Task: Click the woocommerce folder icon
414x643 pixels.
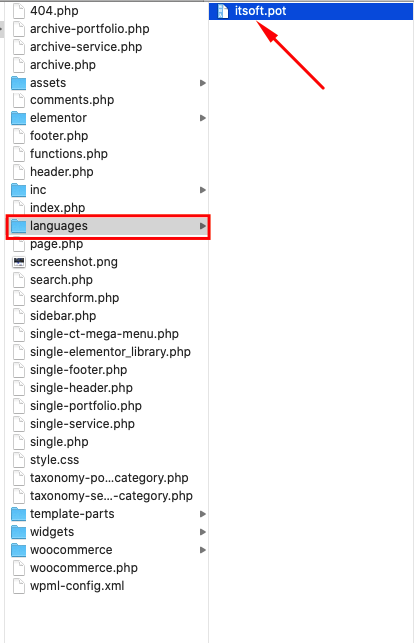Action: pos(18,550)
